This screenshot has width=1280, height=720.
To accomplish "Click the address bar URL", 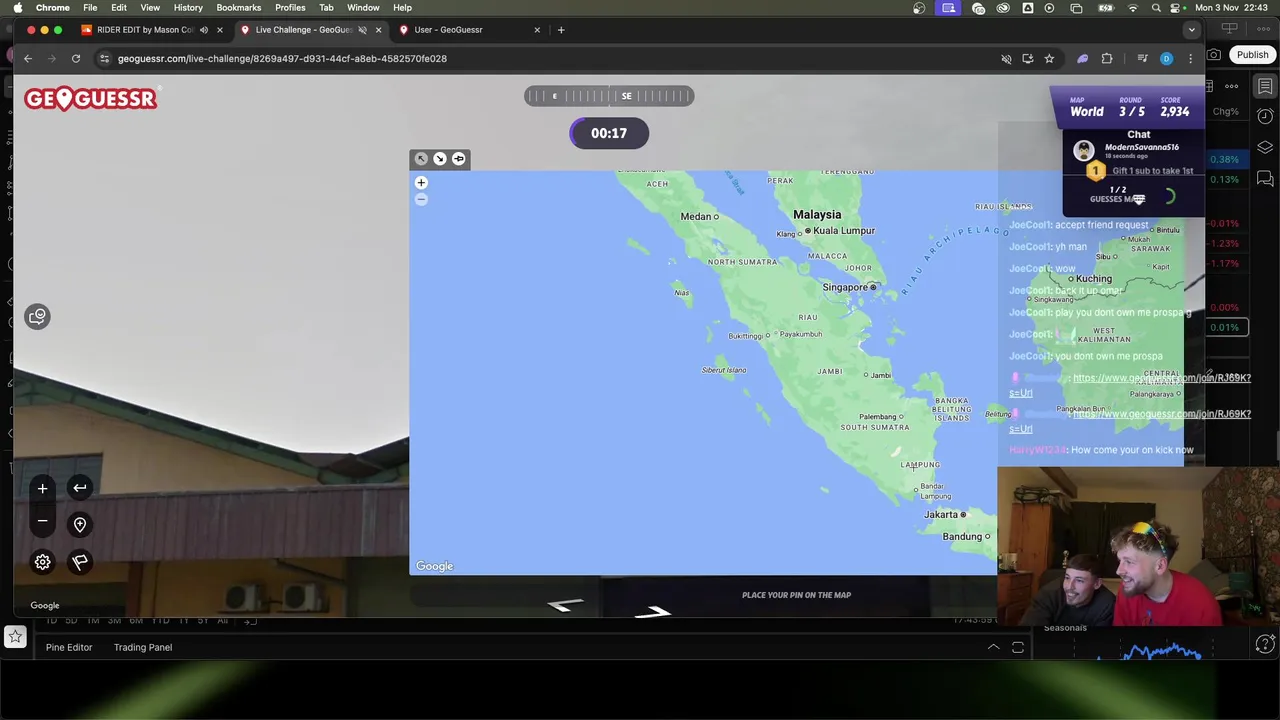I will click(282, 59).
